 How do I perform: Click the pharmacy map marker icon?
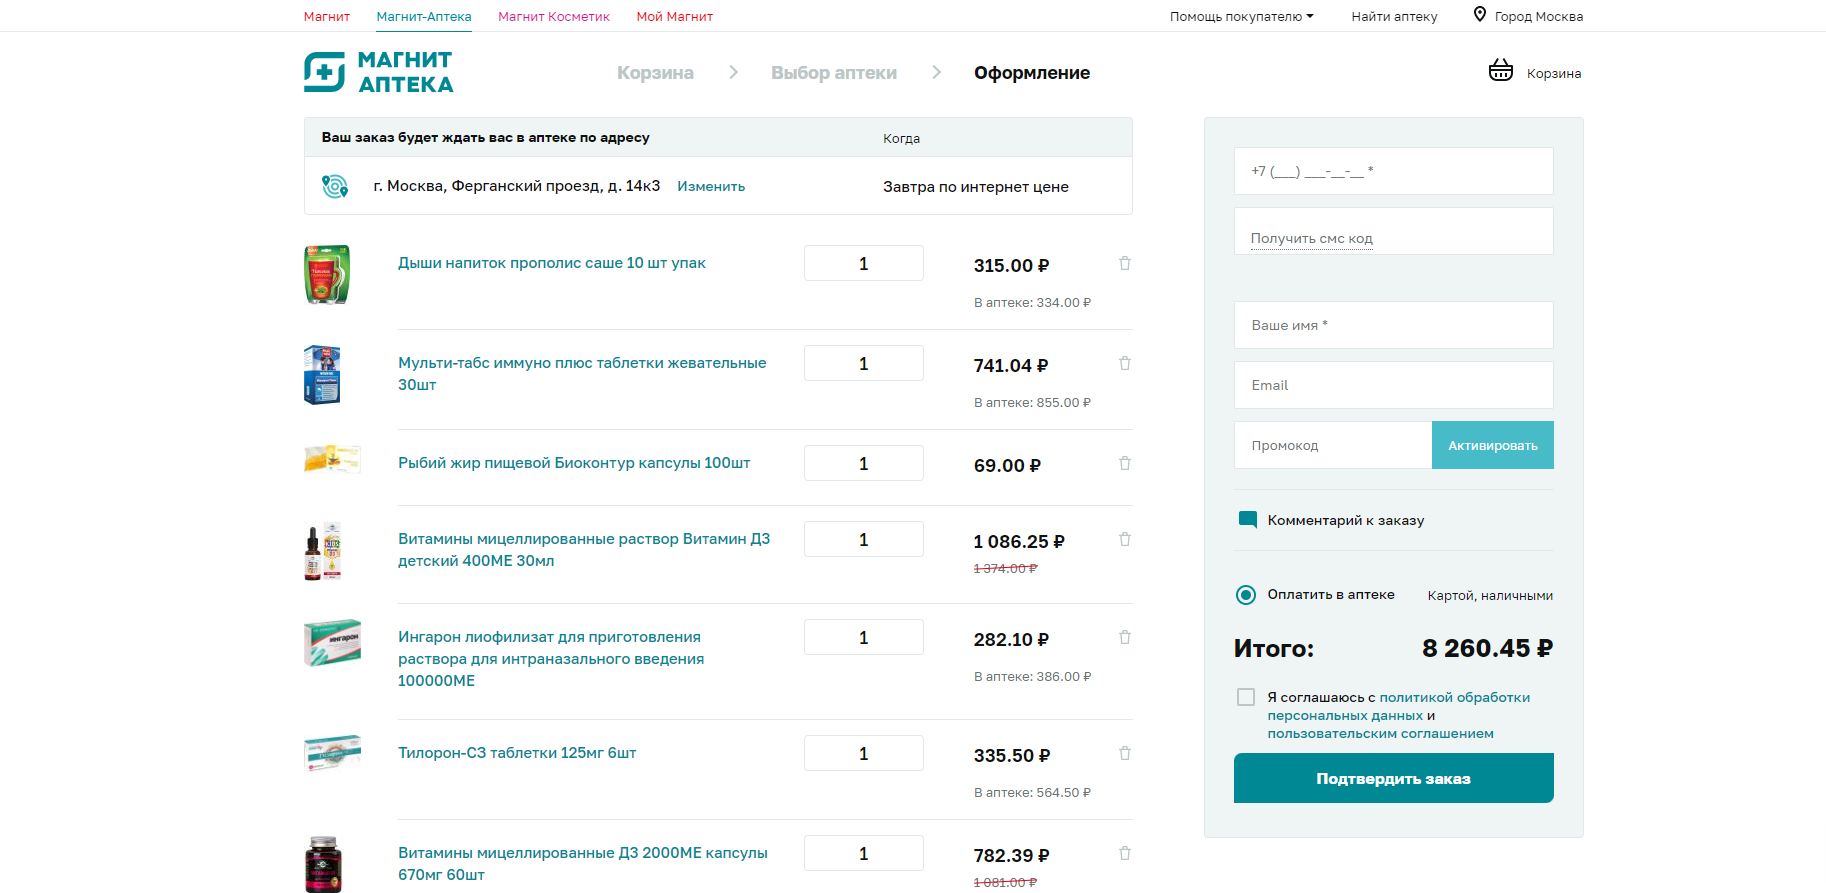pos(335,186)
